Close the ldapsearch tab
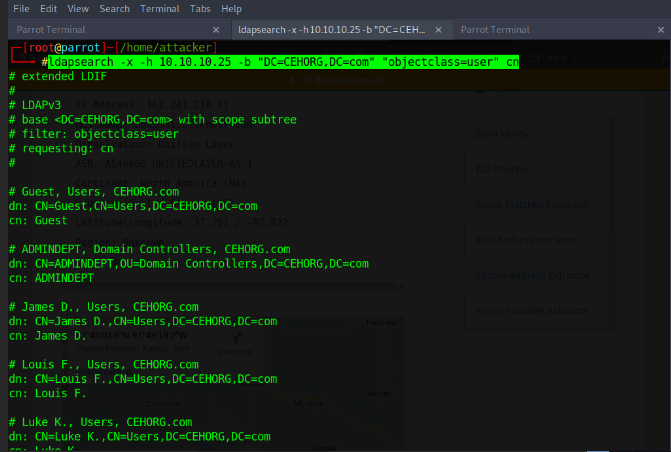The height and width of the screenshot is (452, 671). 441,30
